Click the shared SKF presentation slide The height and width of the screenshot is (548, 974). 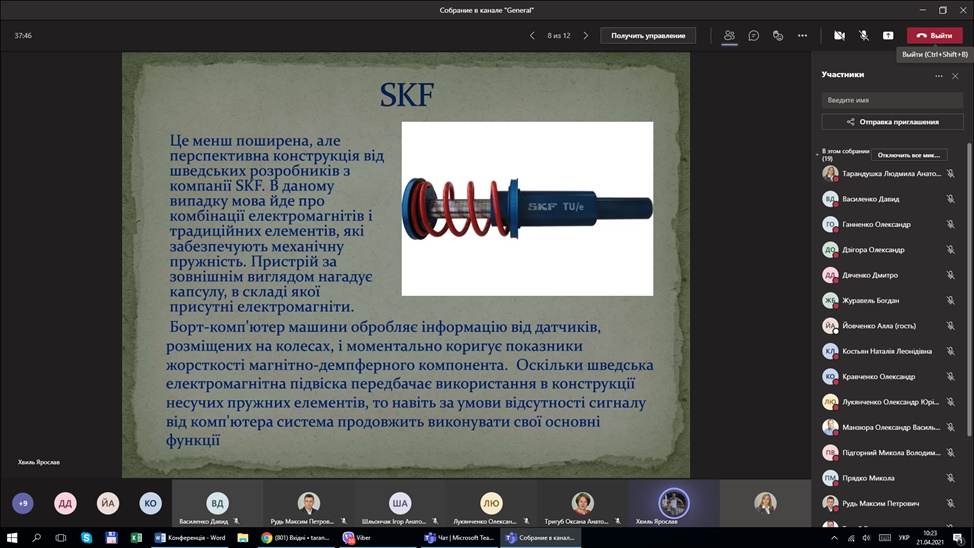[406, 265]
